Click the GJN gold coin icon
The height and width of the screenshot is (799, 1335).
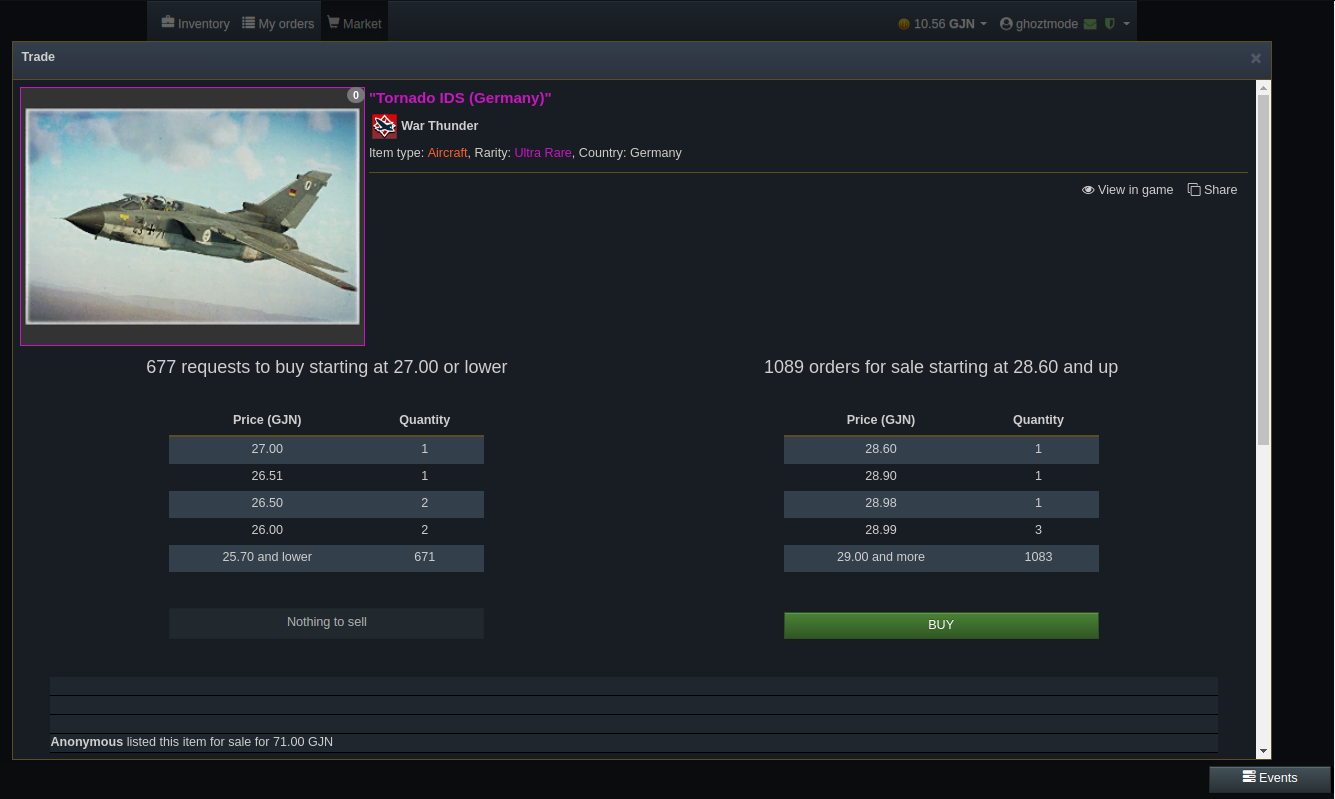(904, 24)
